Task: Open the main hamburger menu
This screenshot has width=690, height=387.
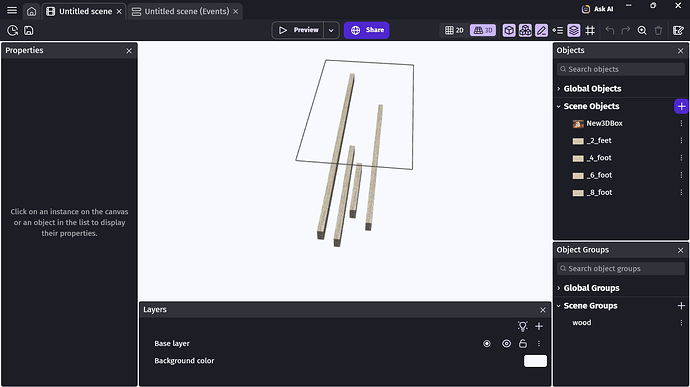Action: (12, 11)
